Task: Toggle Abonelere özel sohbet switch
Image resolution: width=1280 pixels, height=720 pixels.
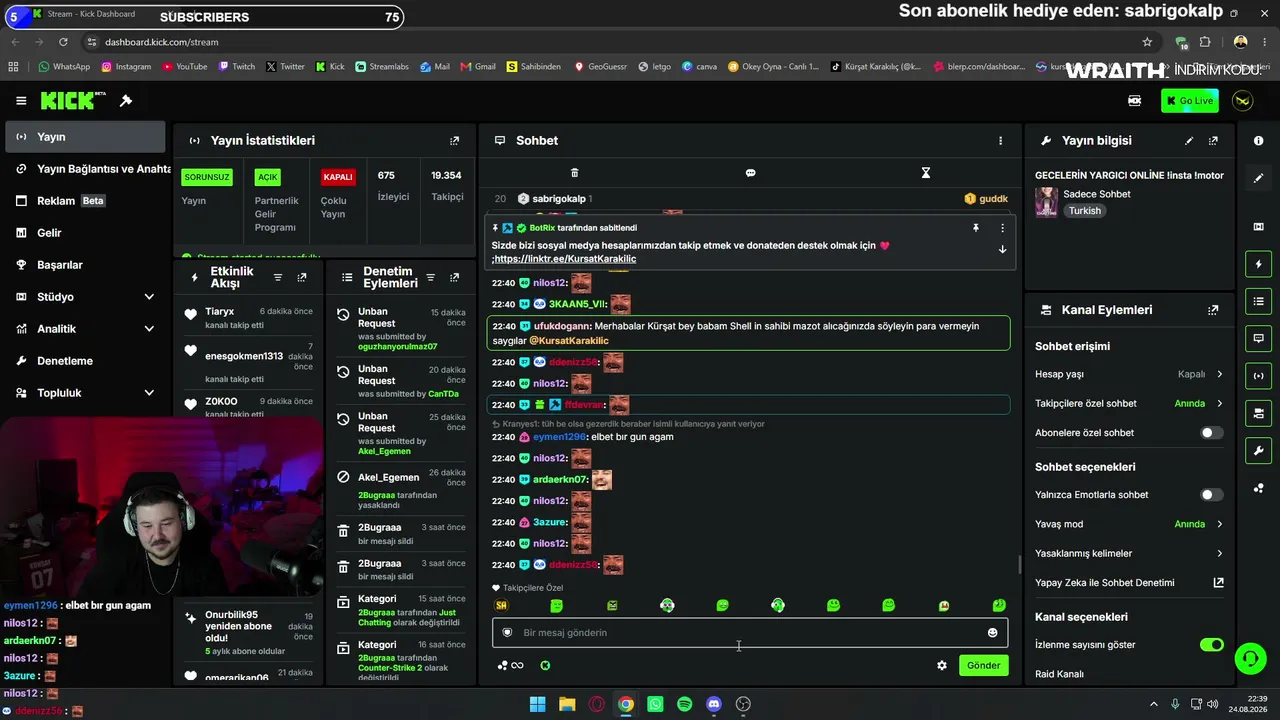Action: 1211,433
